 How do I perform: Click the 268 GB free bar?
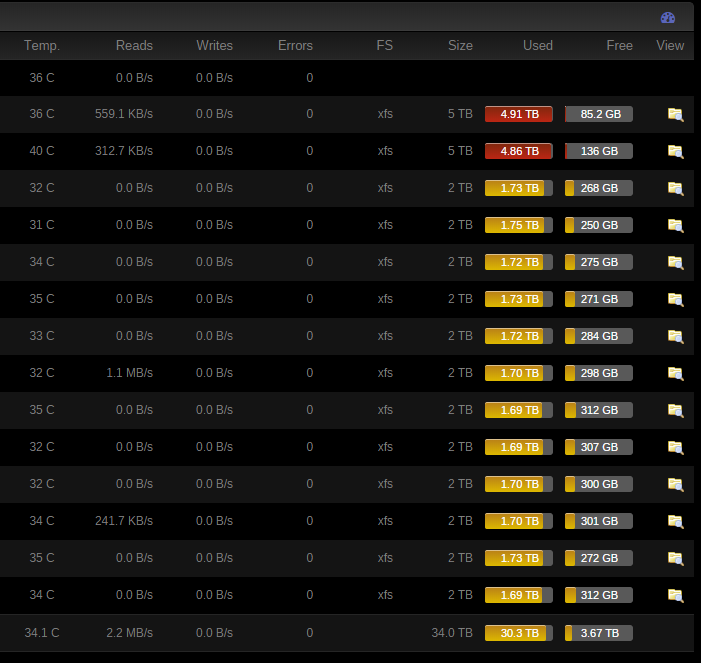[599, 188]
